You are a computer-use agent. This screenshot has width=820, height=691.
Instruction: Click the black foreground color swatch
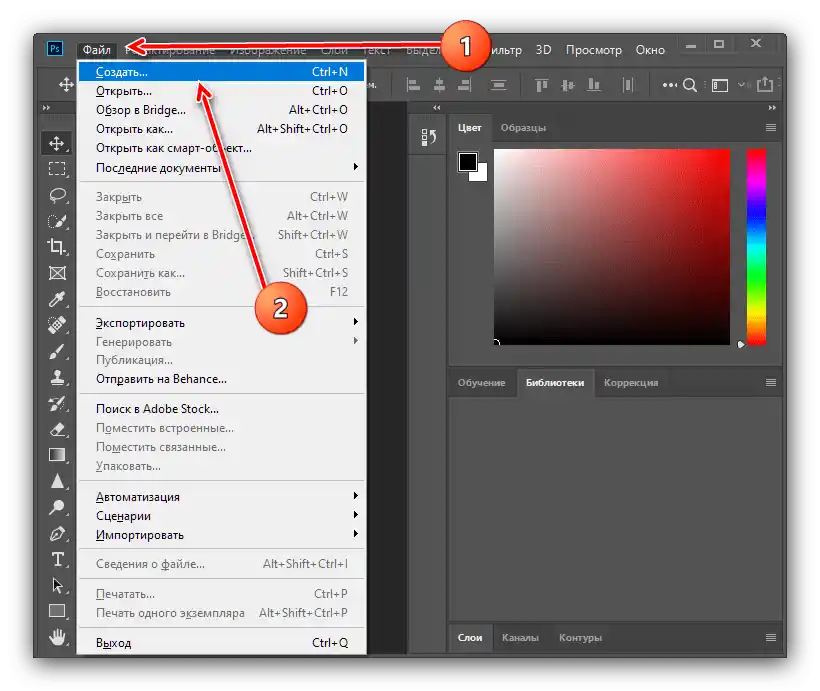[x=468, y=162]
